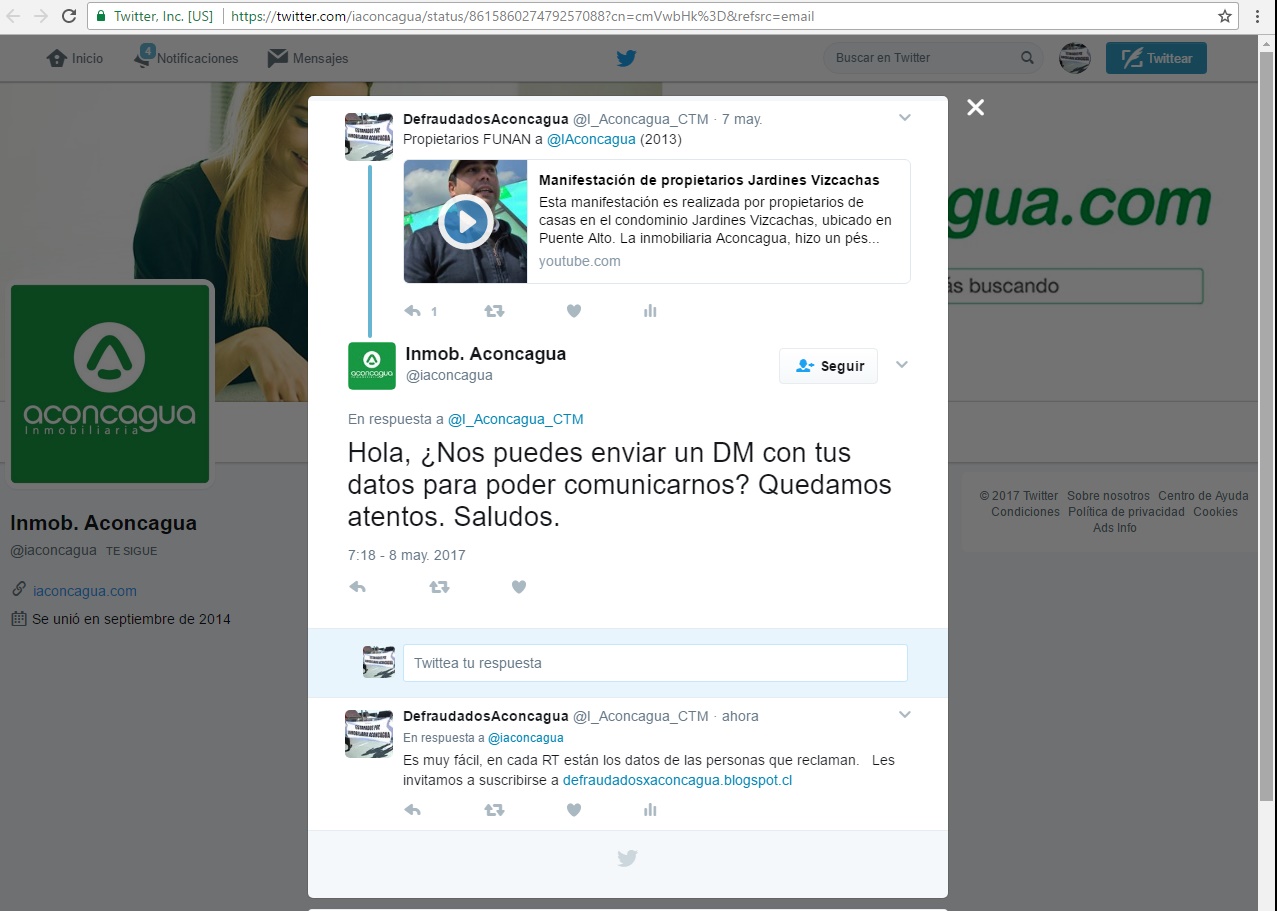Open @iaconcagua link in the latest reply
This screenshot has width=1277, height=911.
click(x=526, y=738)
